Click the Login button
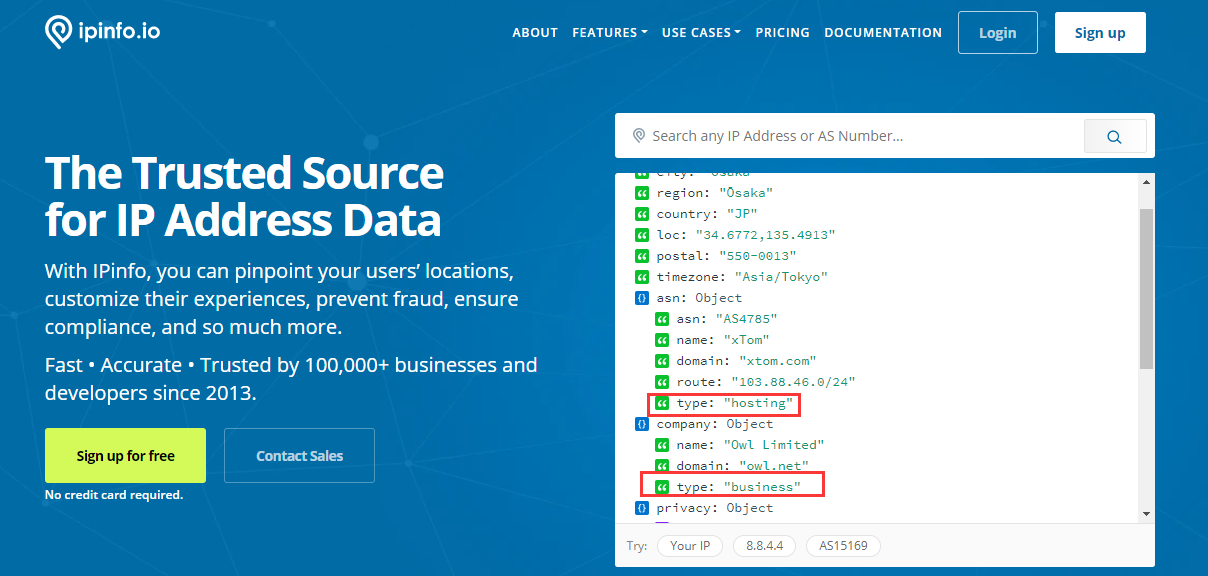1208x576 pixels. 997,33
